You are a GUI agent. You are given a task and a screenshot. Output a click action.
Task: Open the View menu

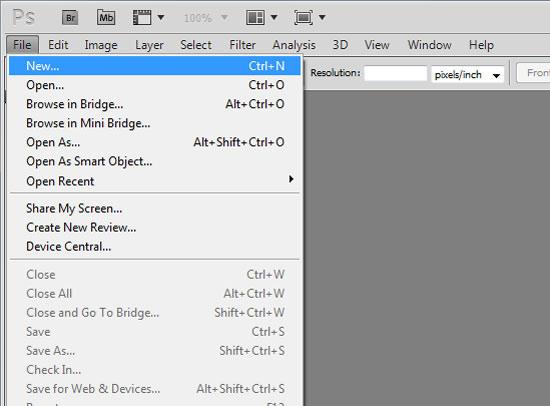[x=377, y=45]
